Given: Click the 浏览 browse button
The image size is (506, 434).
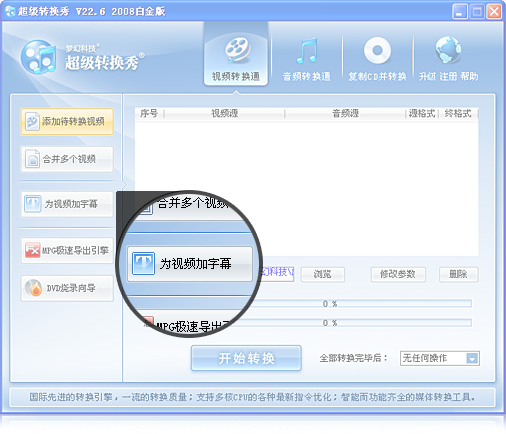Looking at the screenshot, I should [x=322, y=275].
